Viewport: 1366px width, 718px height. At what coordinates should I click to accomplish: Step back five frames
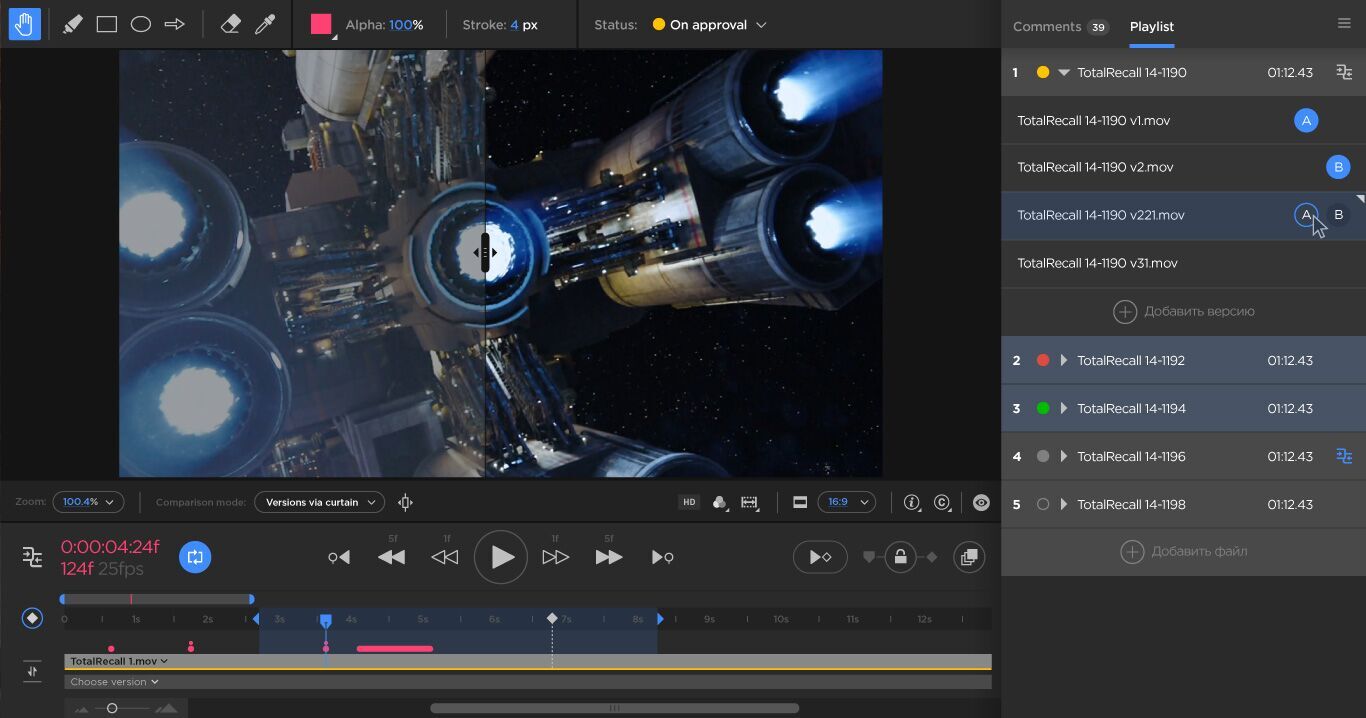click(392, 557)
